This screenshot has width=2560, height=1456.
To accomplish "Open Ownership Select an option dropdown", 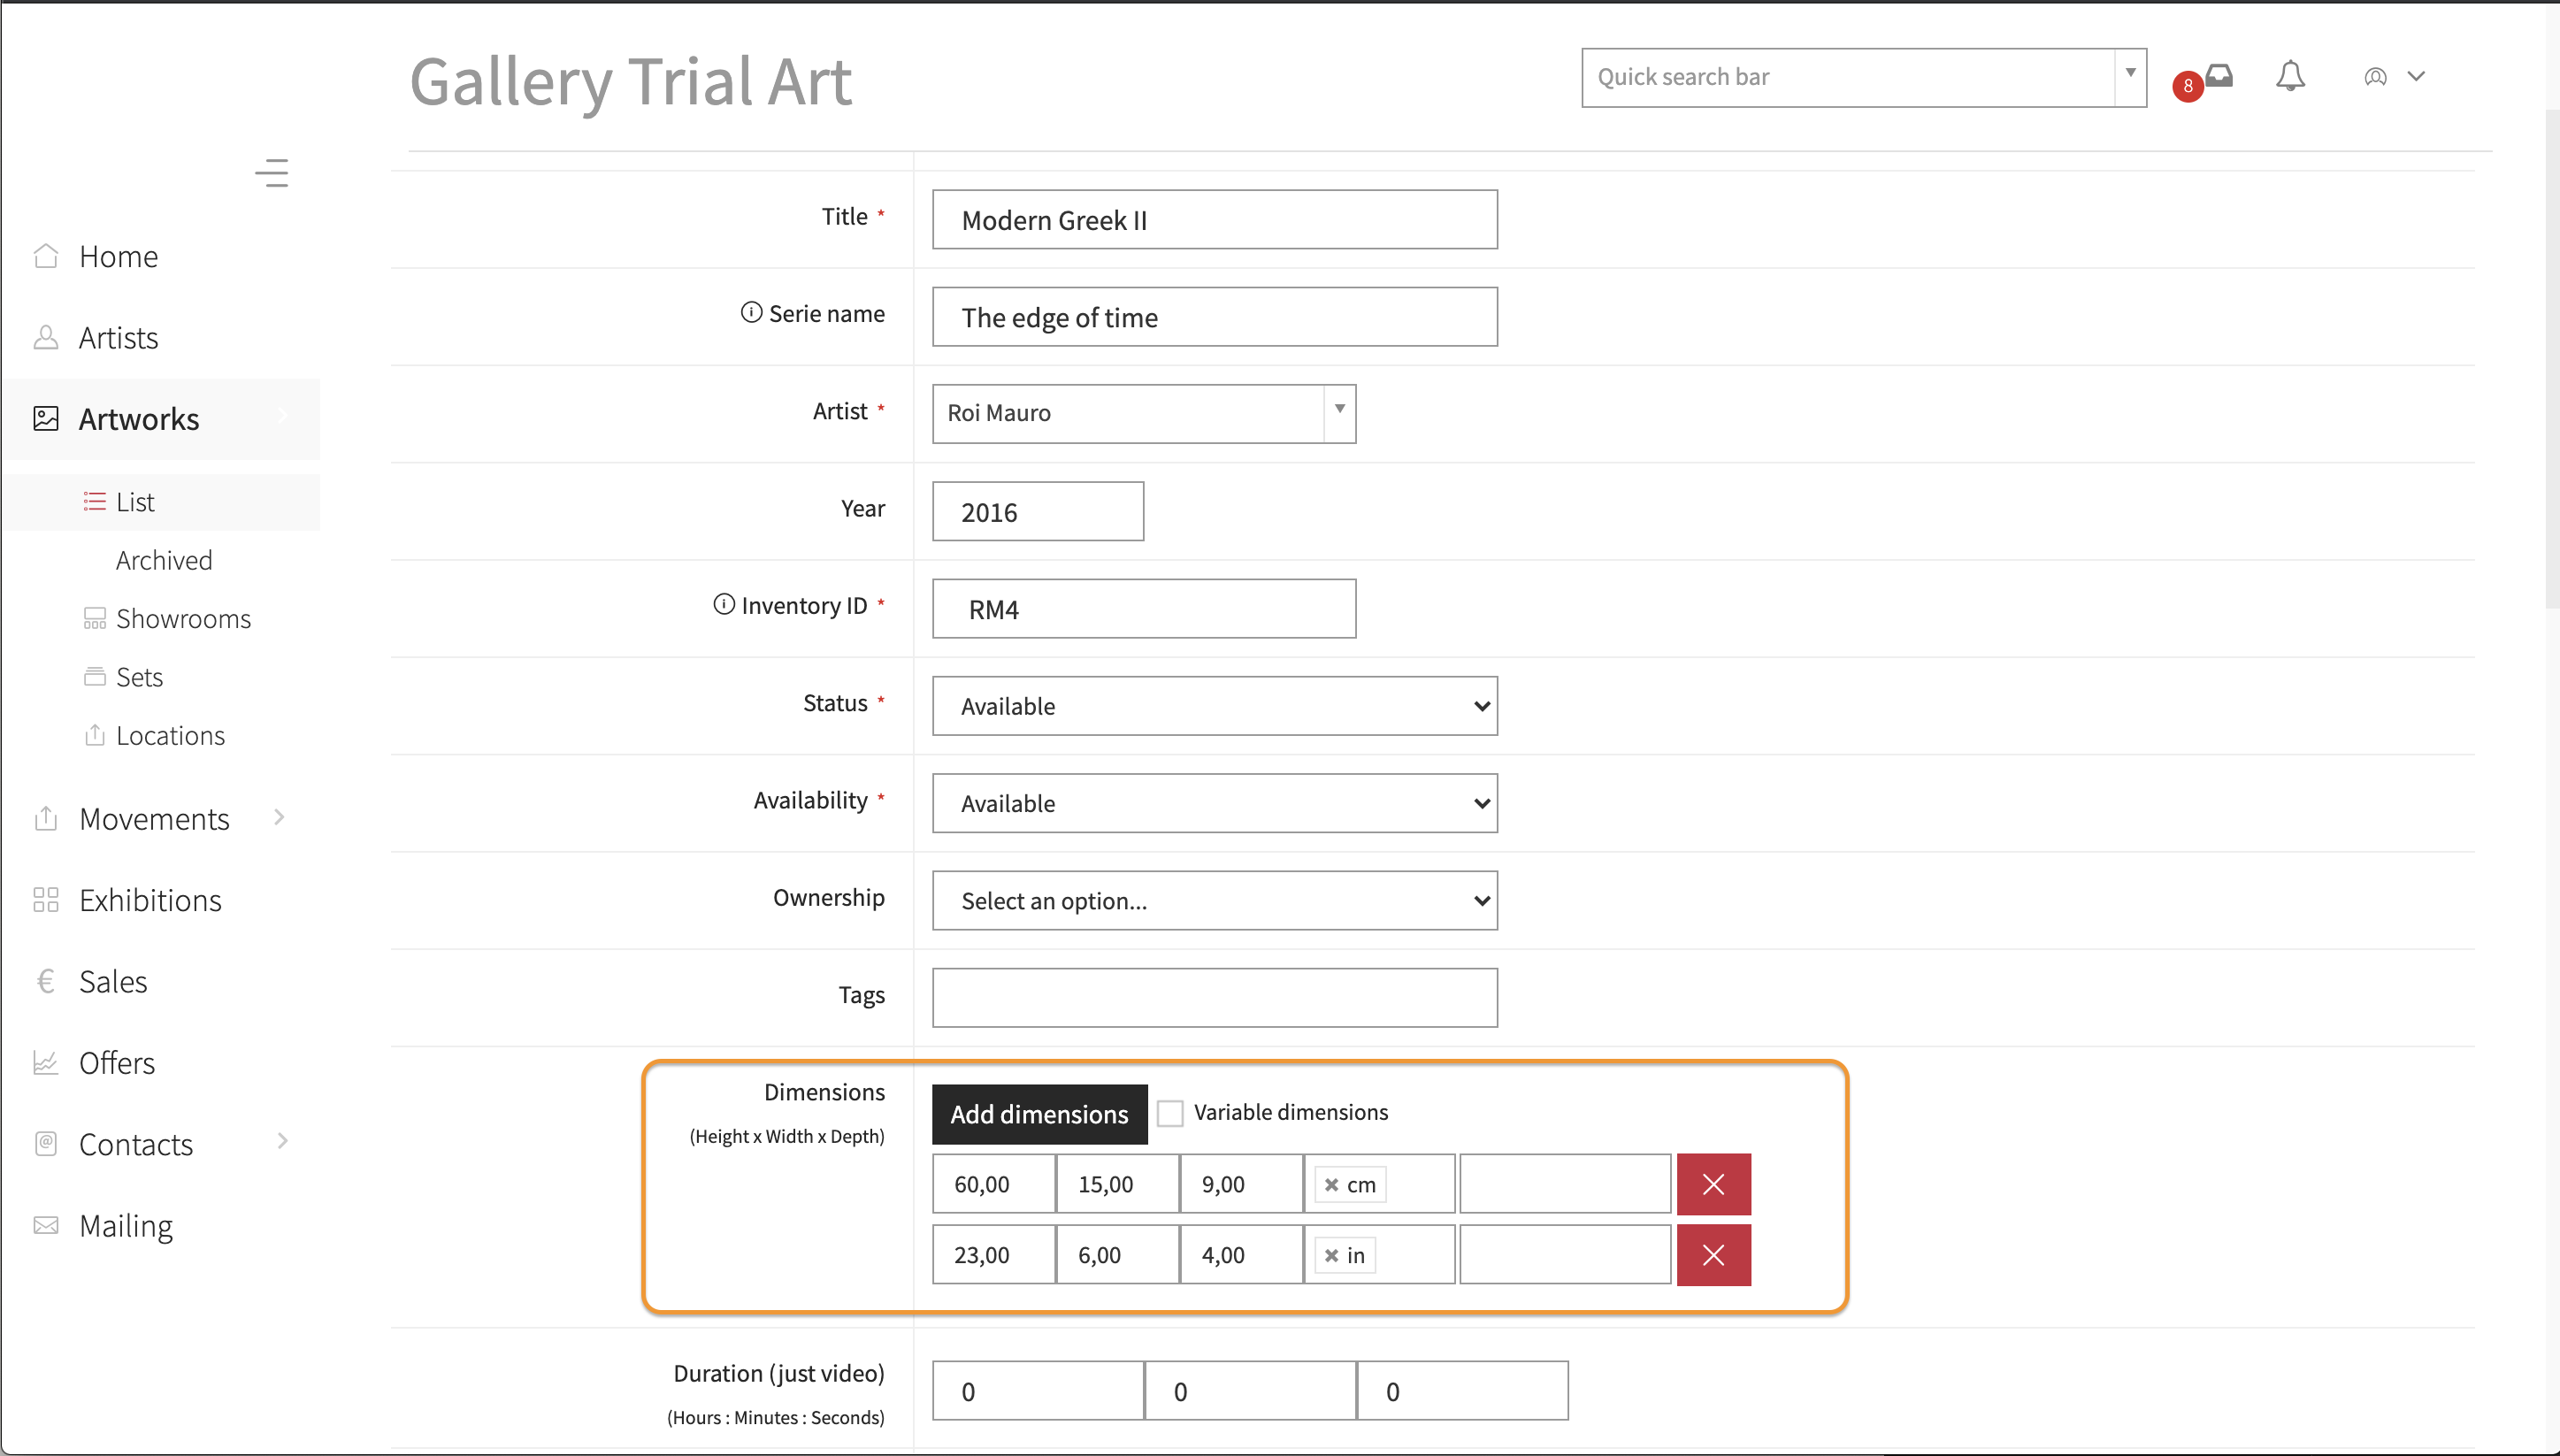I will (1214, 901).
